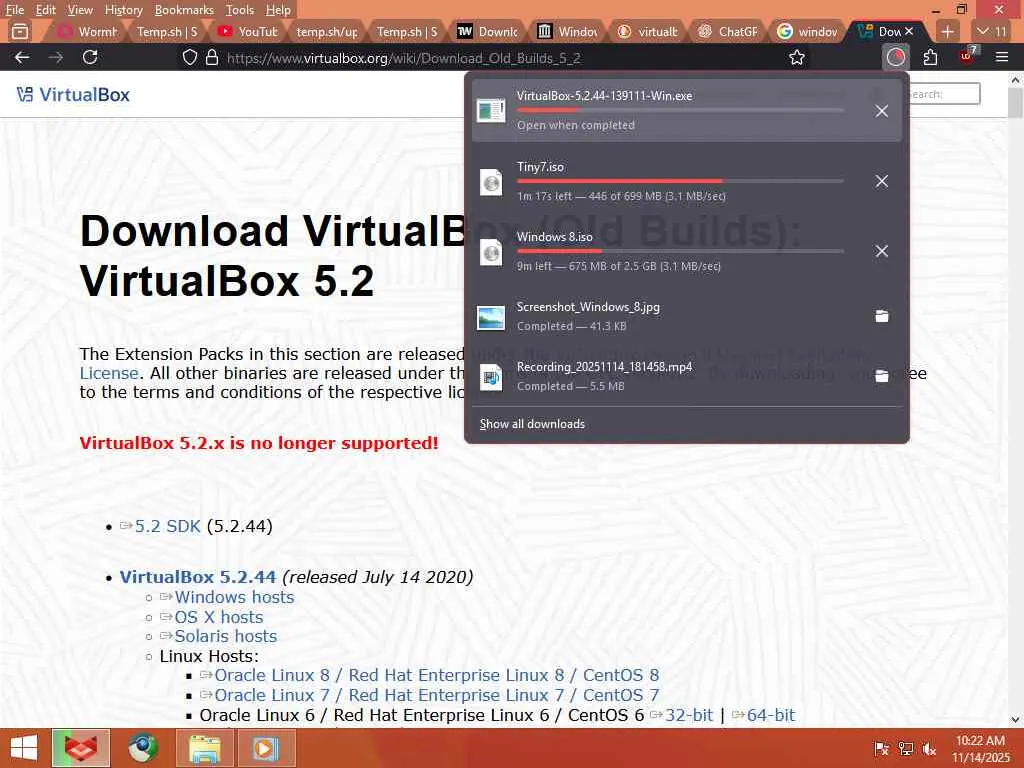Open the History menu
1024x768 pixels.
pyautogui.click(x=123, y=10)
